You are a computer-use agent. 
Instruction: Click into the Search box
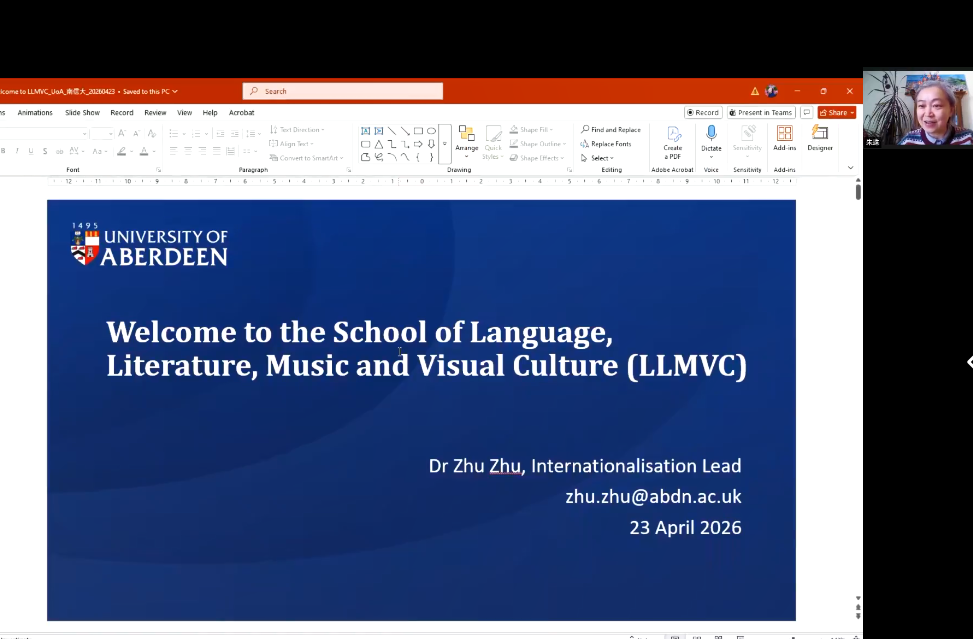coord(343,91)
